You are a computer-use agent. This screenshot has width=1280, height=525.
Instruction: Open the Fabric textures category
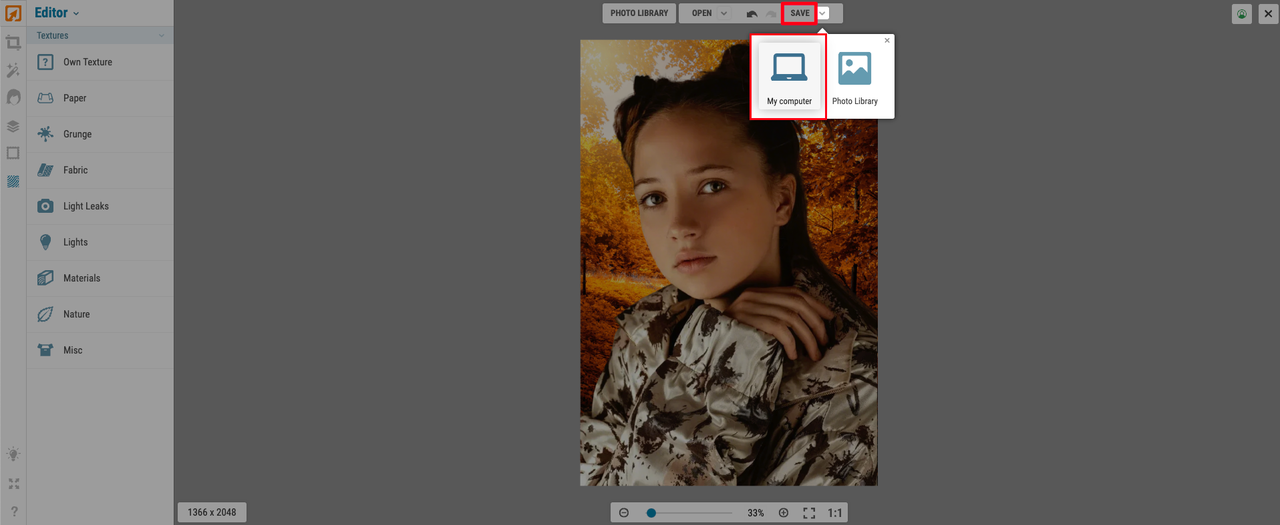tap(100, 170)
